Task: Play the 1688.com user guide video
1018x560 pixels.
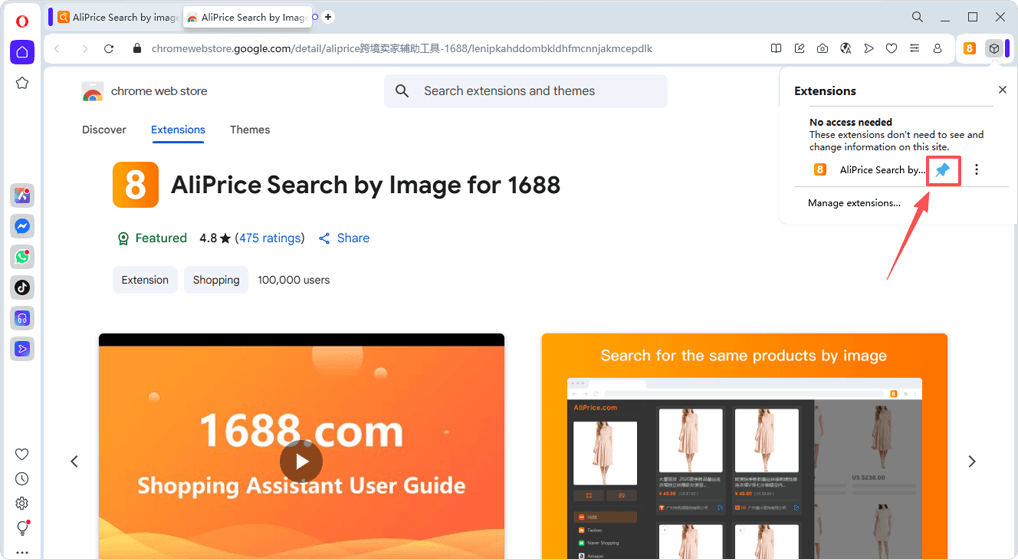Action: click(x=301, y=461)
